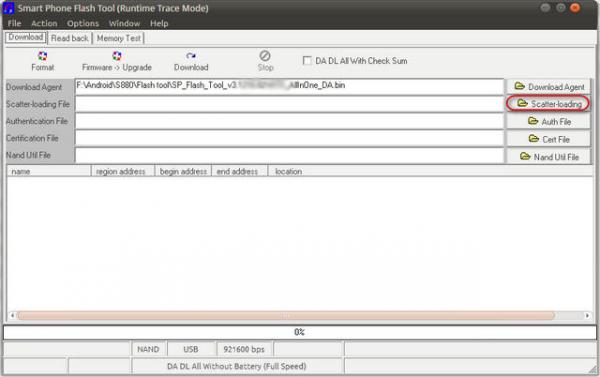Click the Download arrow toolbar icon
This screenshot has height=377, width=600.
click(191, 56)
